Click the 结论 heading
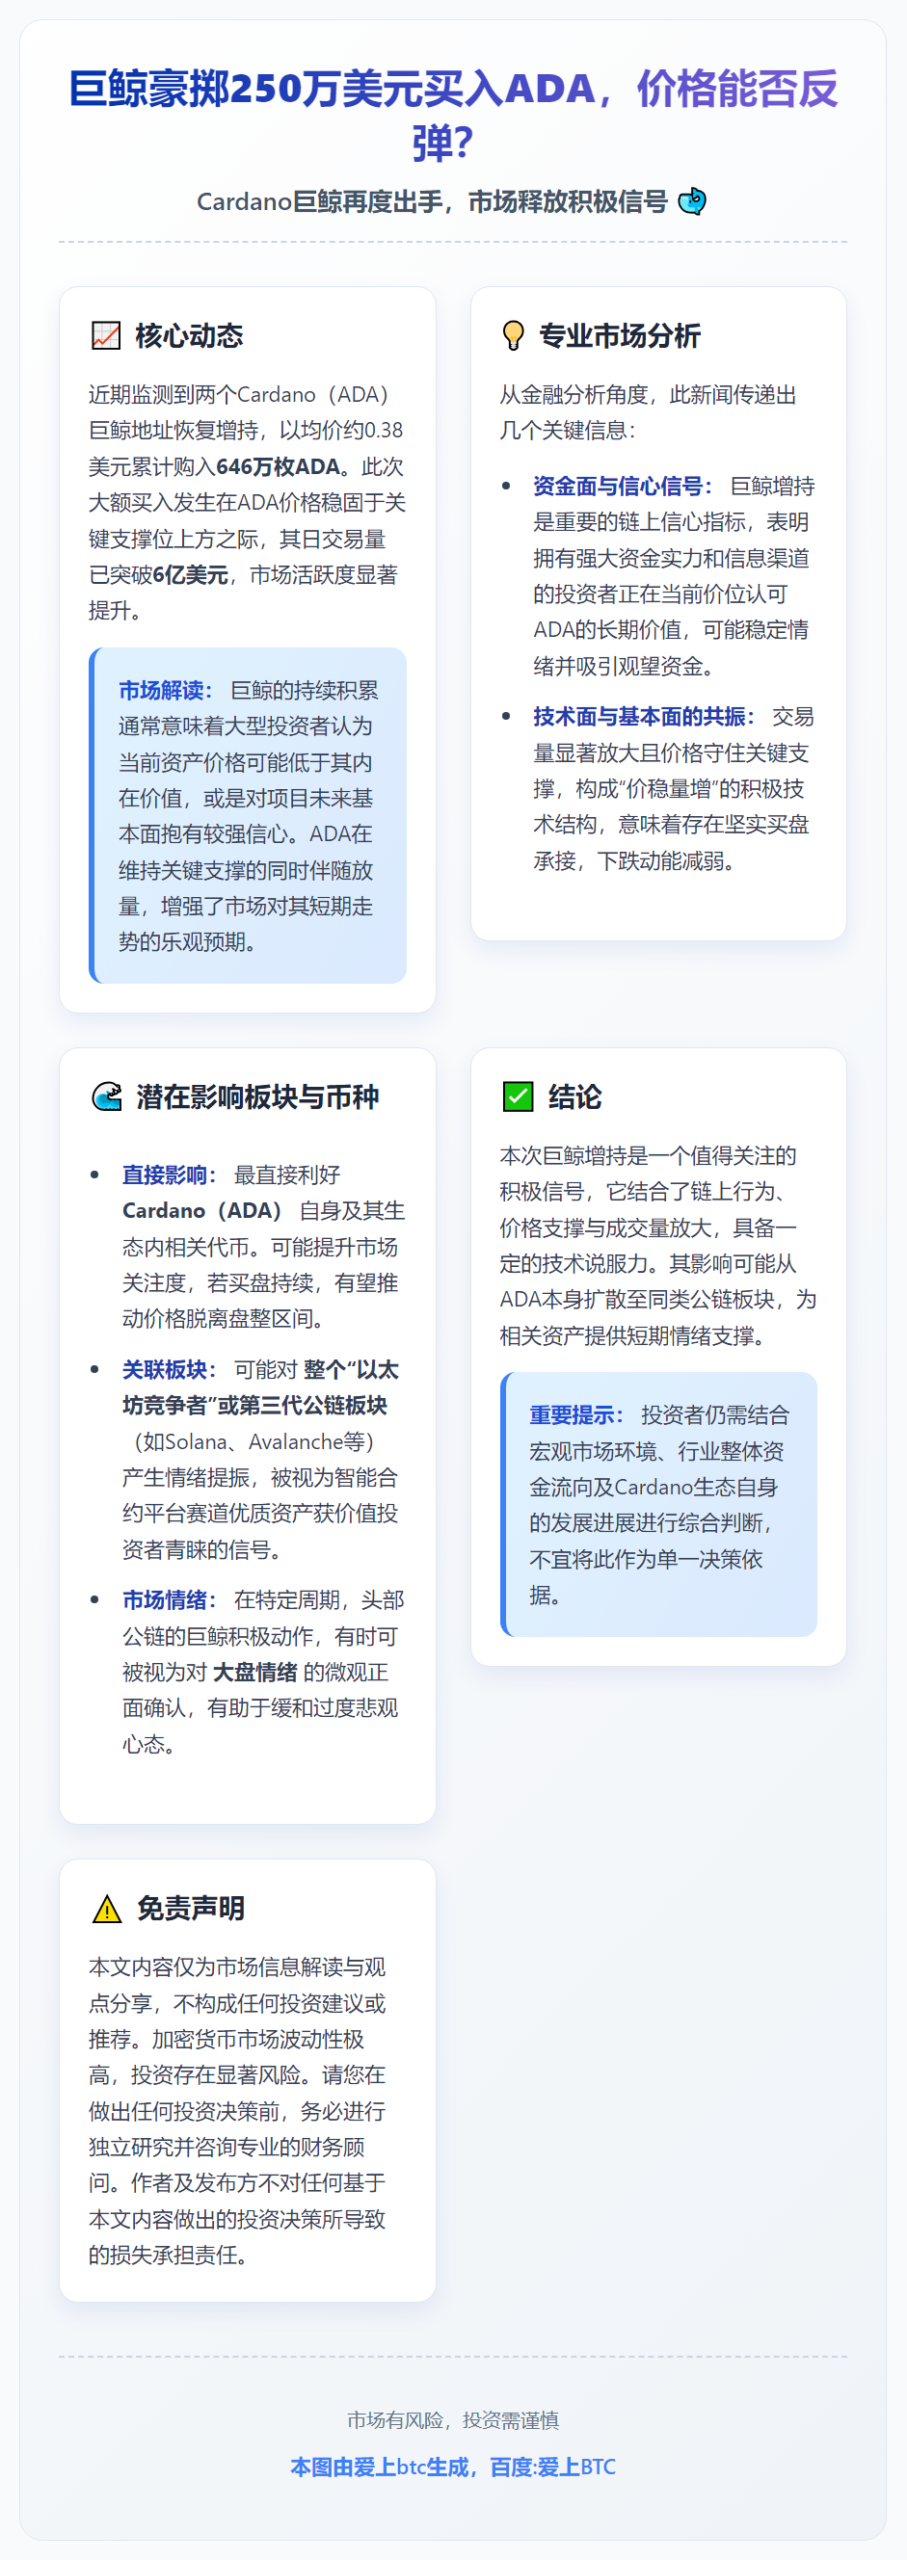The height and width of the screenshot is (2560, 907). 575,1096
